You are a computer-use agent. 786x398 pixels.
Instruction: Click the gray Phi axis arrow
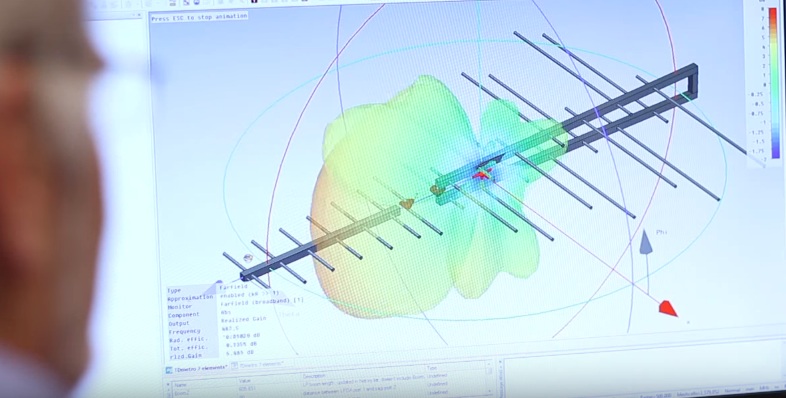[x=647, y=242]
